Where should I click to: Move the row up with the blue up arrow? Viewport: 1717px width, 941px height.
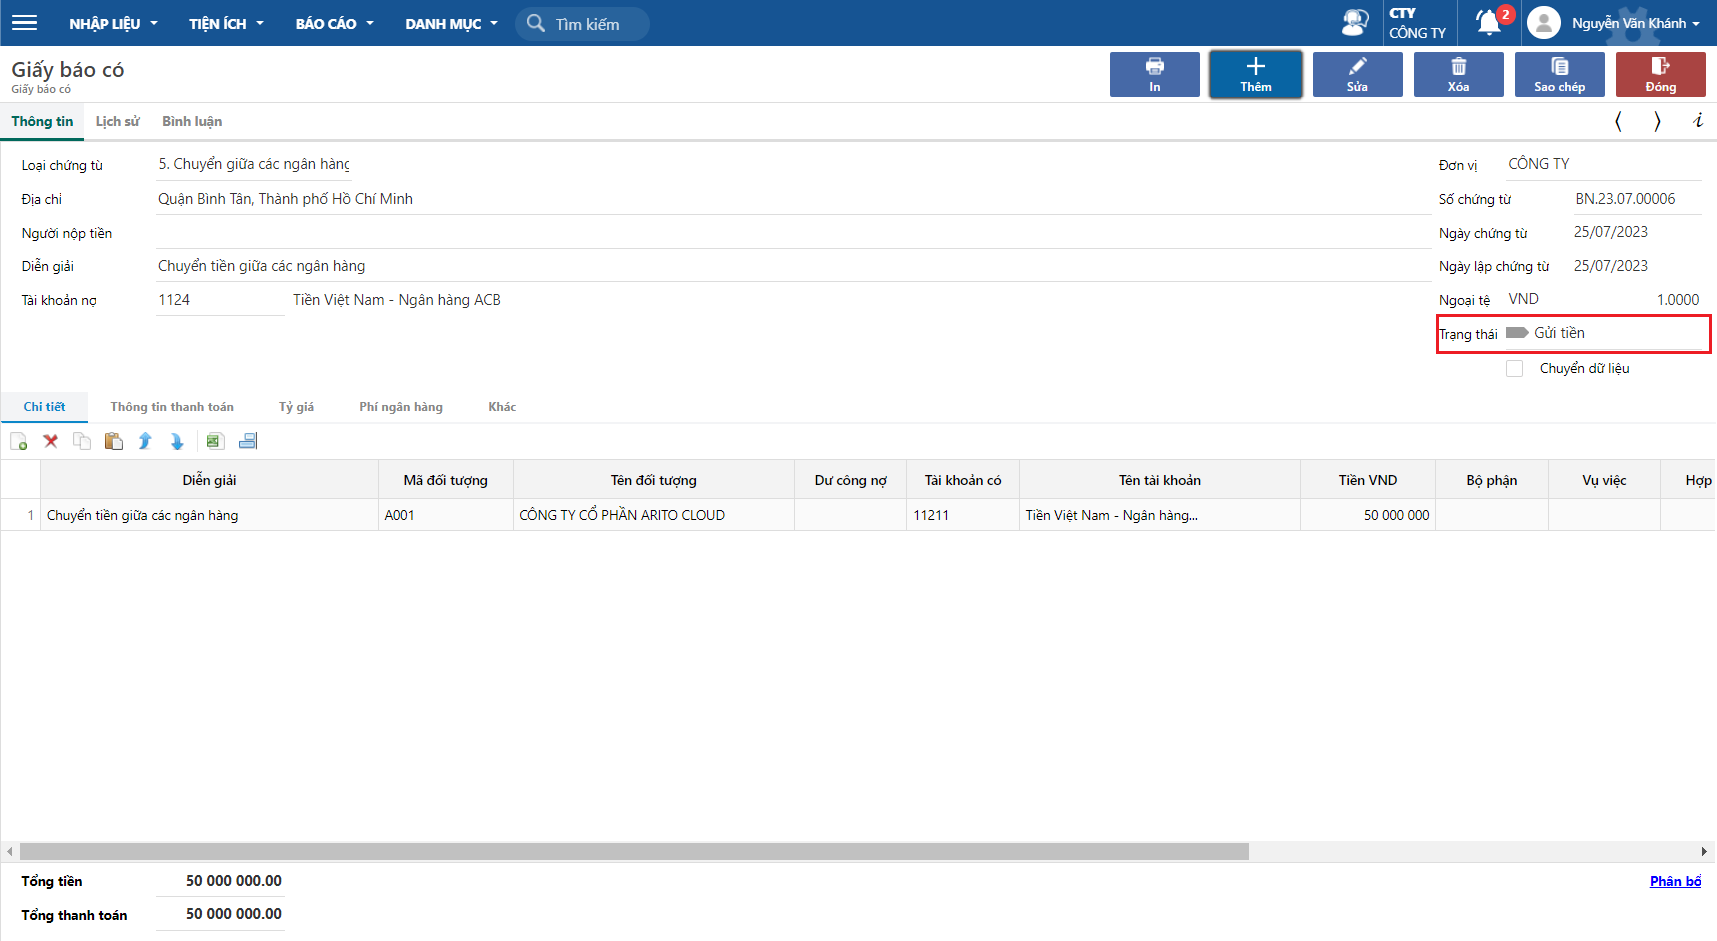[145, 441]
